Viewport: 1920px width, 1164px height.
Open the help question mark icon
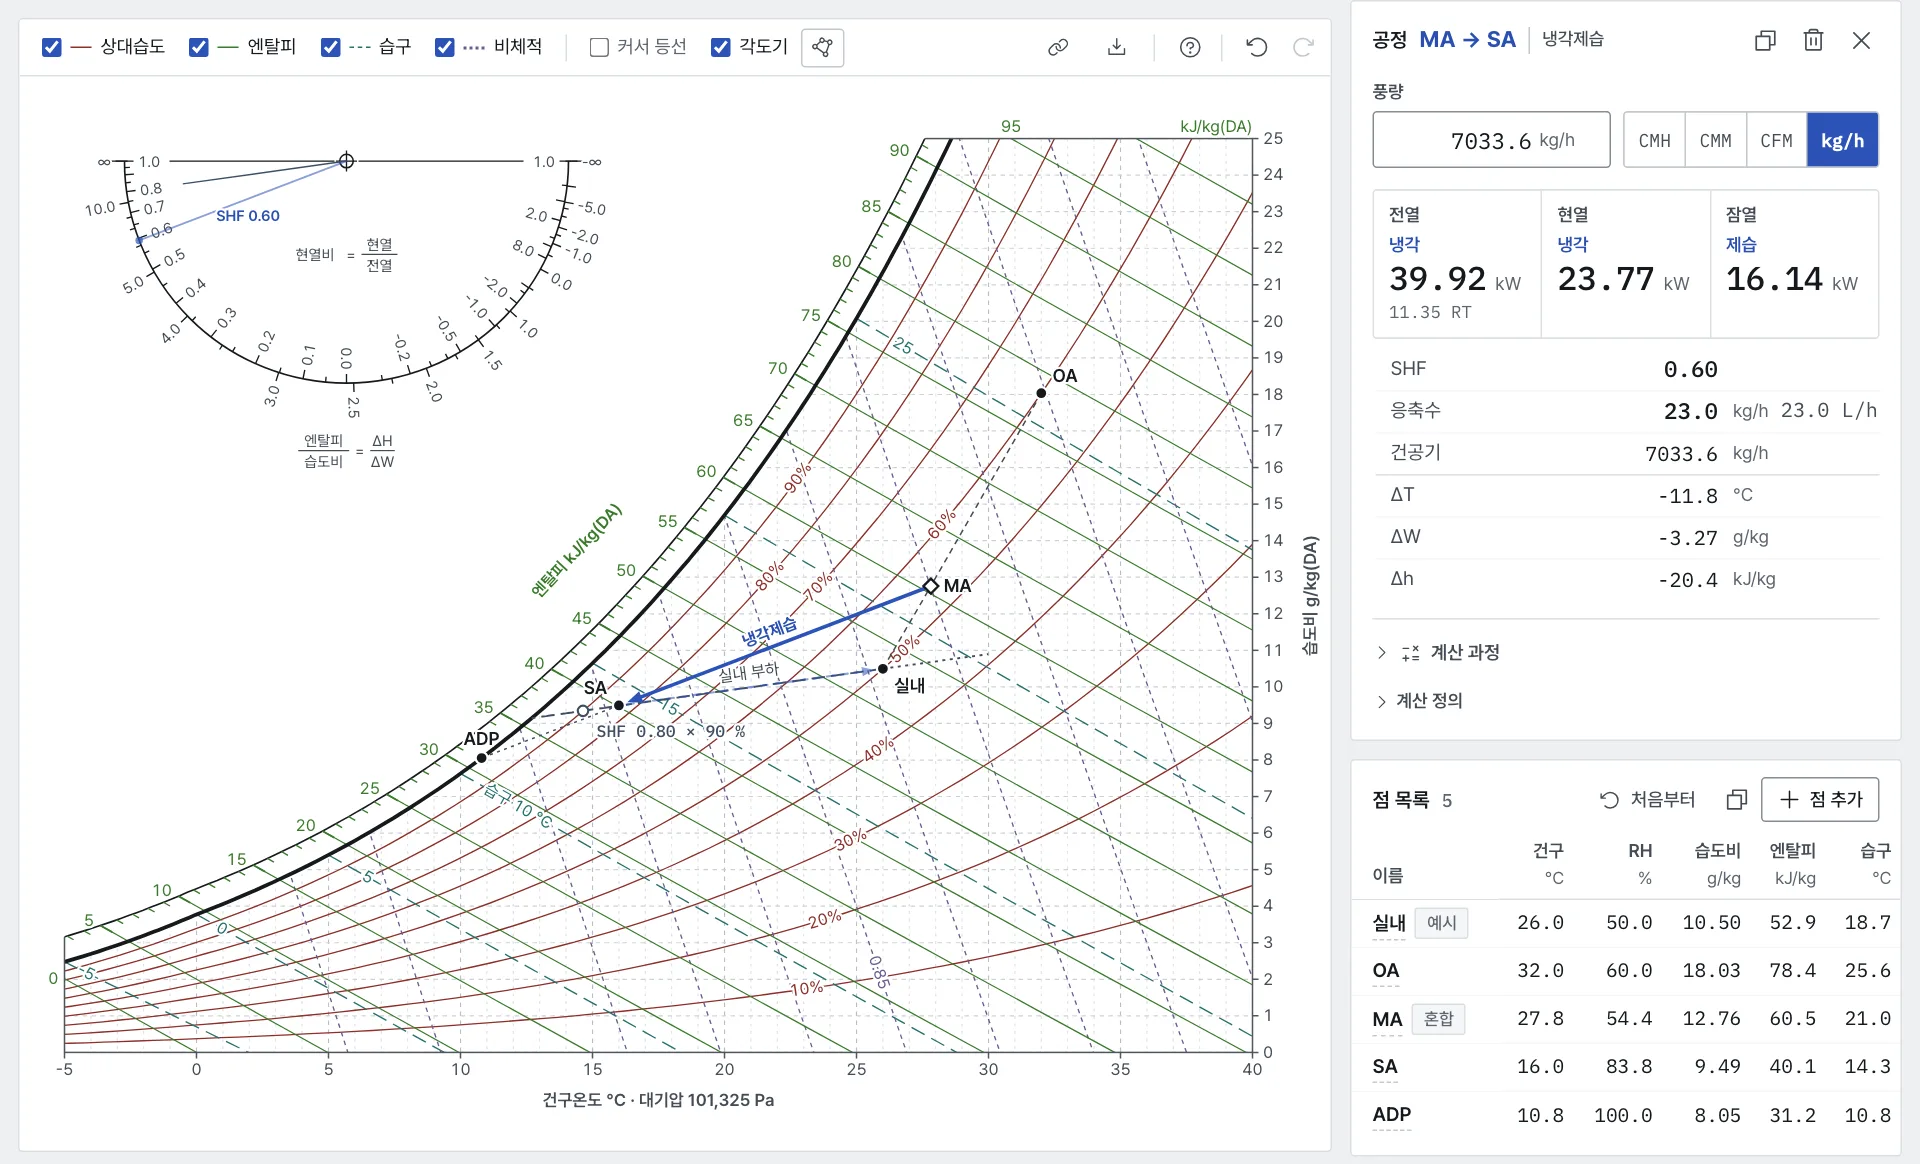click(x=1190, y=47)
